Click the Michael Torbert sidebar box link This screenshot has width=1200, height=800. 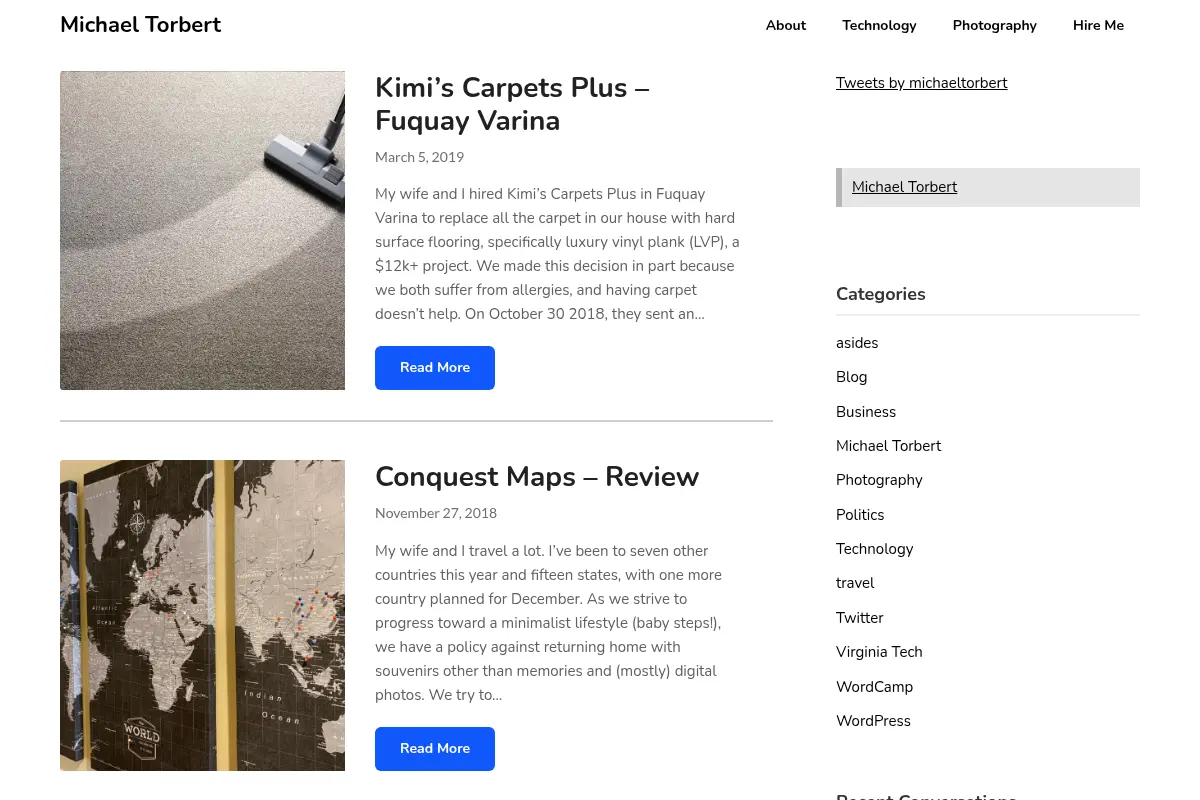pyautogui.click(x=905, y=187)
